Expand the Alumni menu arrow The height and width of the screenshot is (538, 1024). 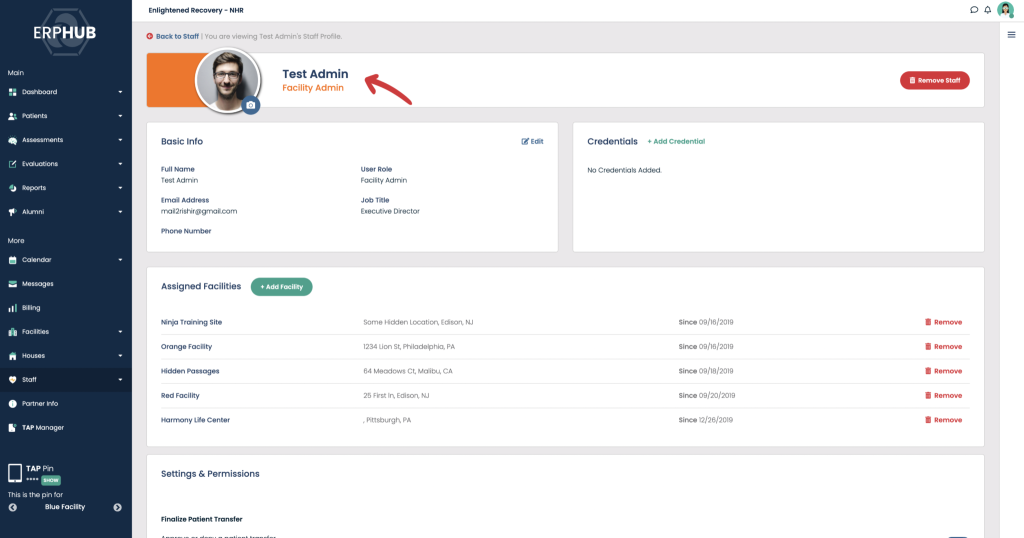click(120, 212)
